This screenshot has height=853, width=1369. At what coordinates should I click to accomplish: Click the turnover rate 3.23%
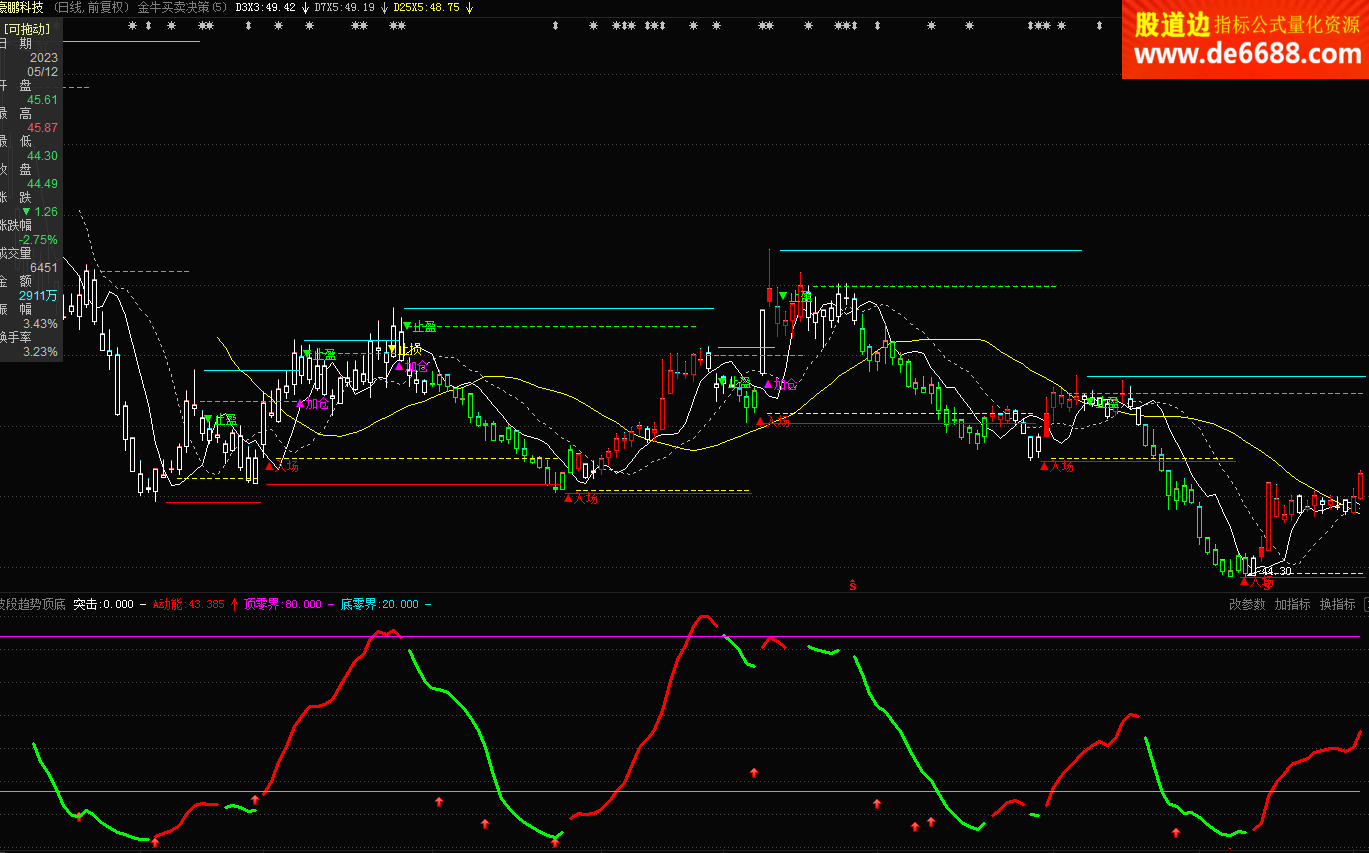(x=41, y=352)
